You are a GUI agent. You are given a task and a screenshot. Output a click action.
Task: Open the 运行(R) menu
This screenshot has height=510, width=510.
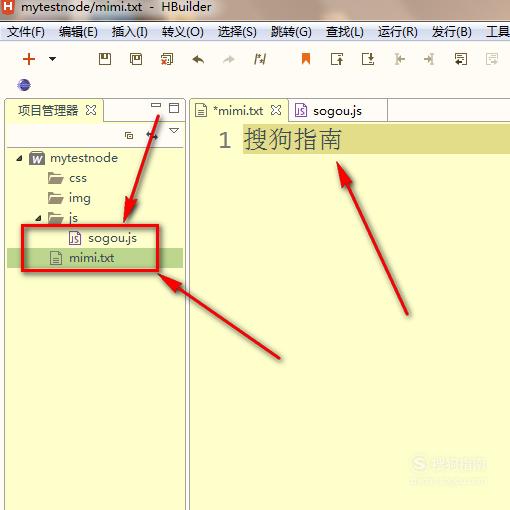[398, 32]
